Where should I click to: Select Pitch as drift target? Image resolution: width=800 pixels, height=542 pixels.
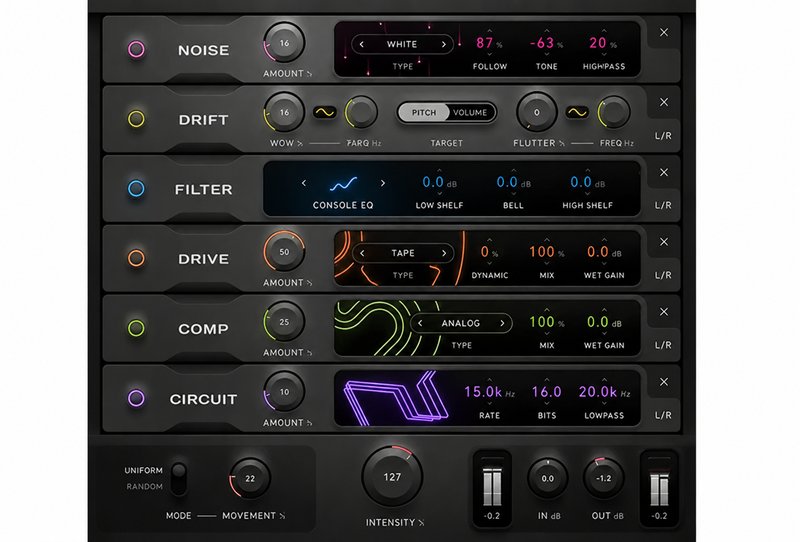click(x=423, y=112)
